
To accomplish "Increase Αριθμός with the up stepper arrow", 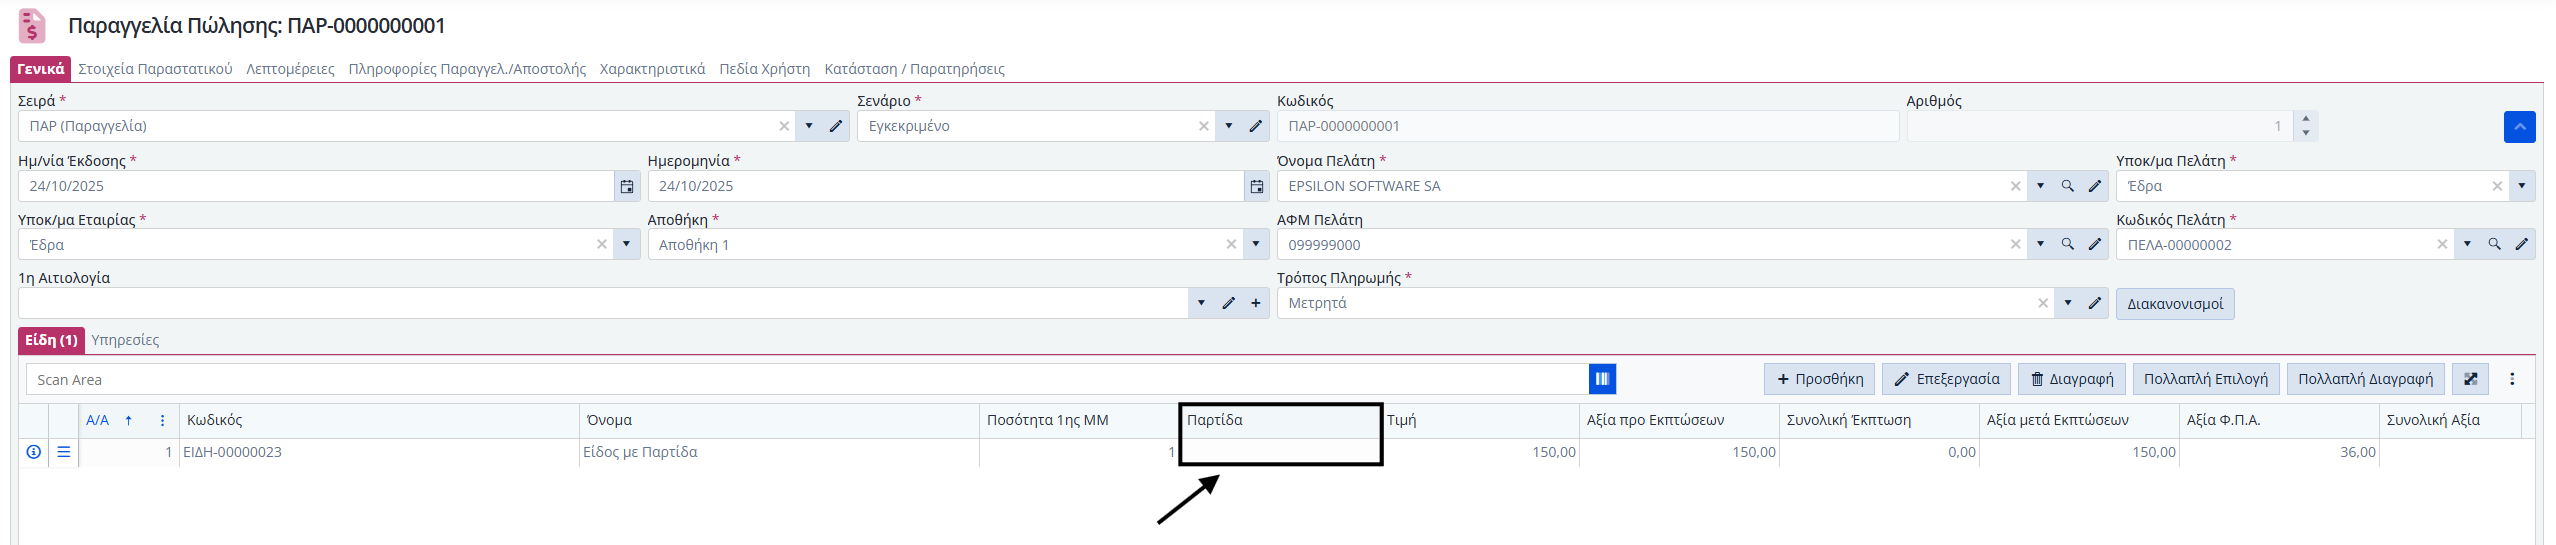I will (2305, 119).
